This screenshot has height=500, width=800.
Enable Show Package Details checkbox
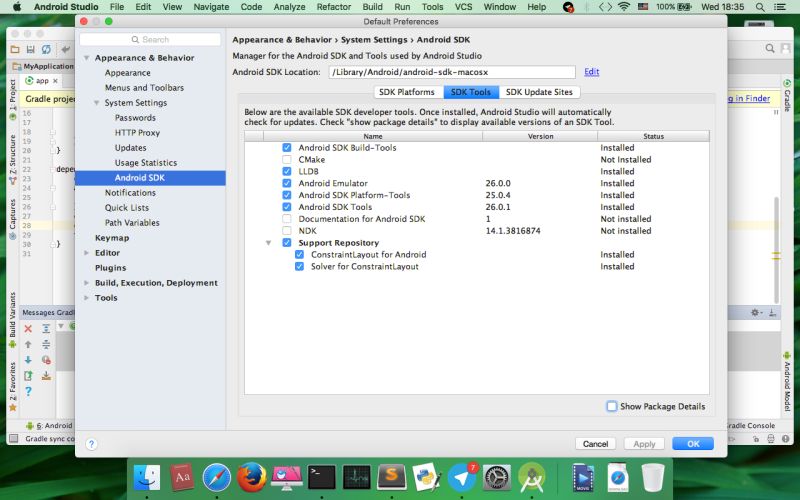pyautogui.click(x=611, y=406)
